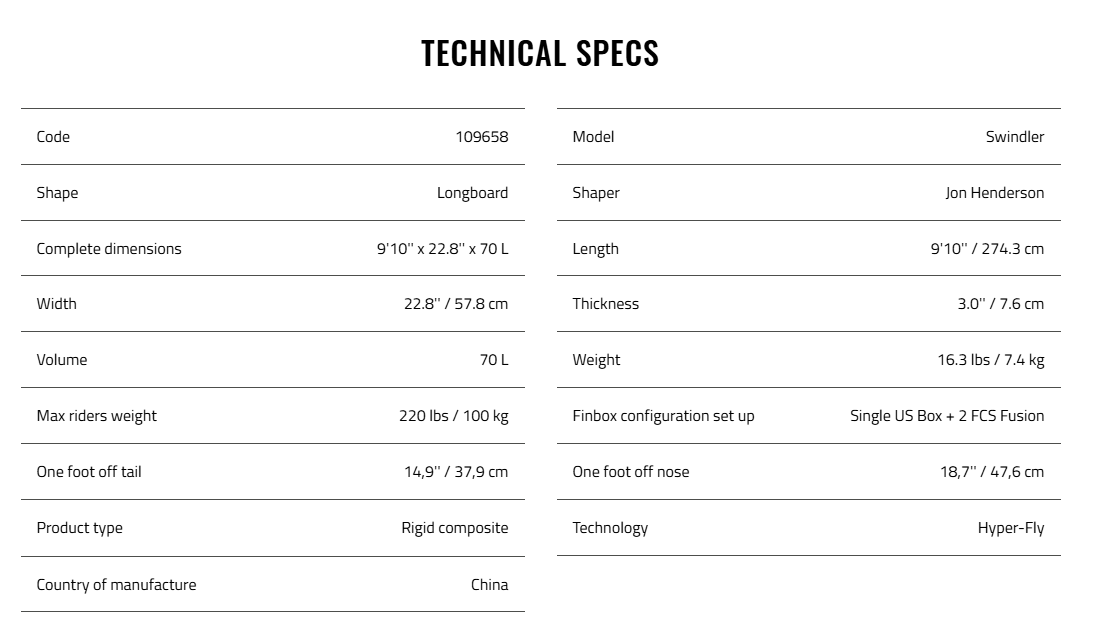The width and height of the screenshot is (1093, 636).
Task: Click the Longboard shape value
Action: tap(472, 193)
